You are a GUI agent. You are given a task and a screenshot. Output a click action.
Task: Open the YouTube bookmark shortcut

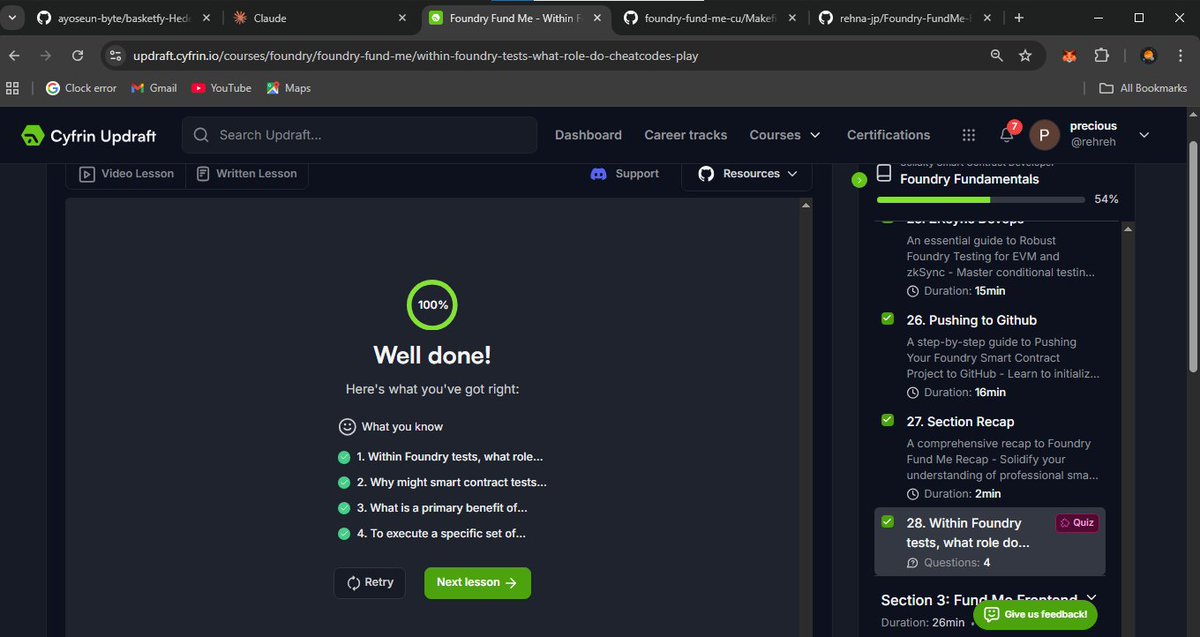point(220,87)
